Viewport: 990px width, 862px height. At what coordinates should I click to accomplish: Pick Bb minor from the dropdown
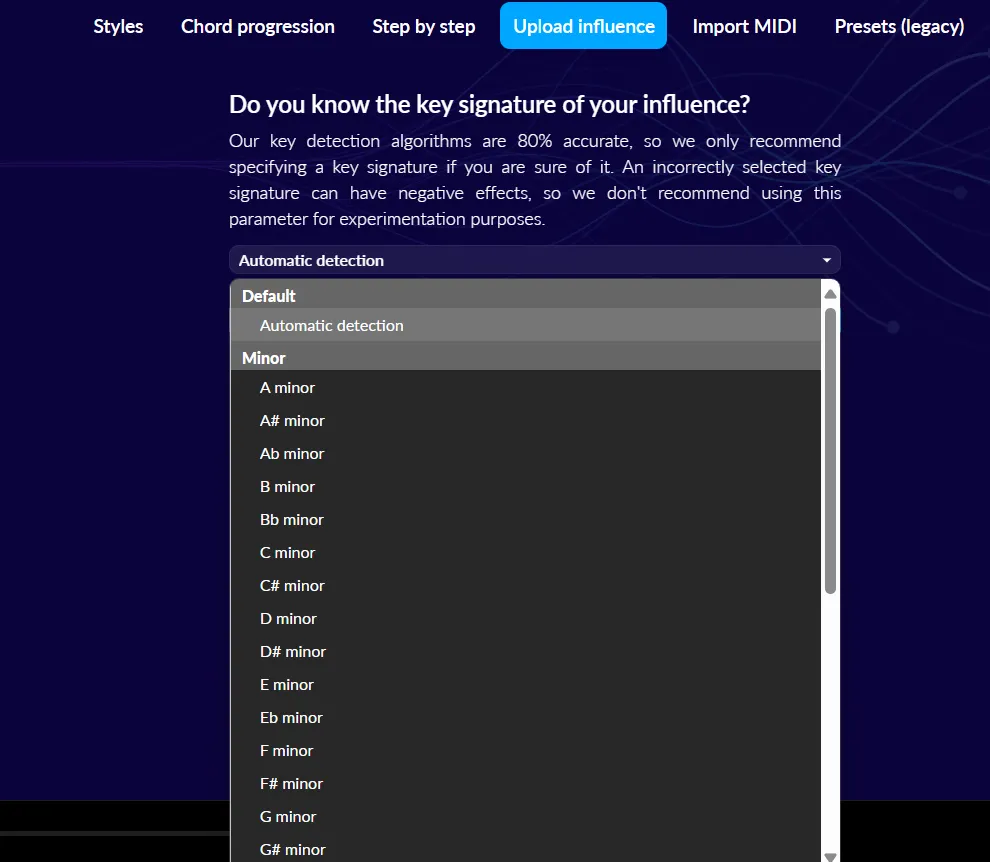point(291,519)
